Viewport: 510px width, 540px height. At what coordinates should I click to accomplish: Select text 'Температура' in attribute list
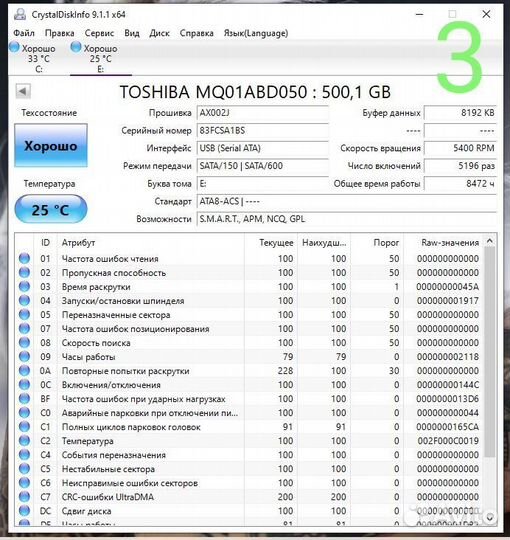point(87,441)
